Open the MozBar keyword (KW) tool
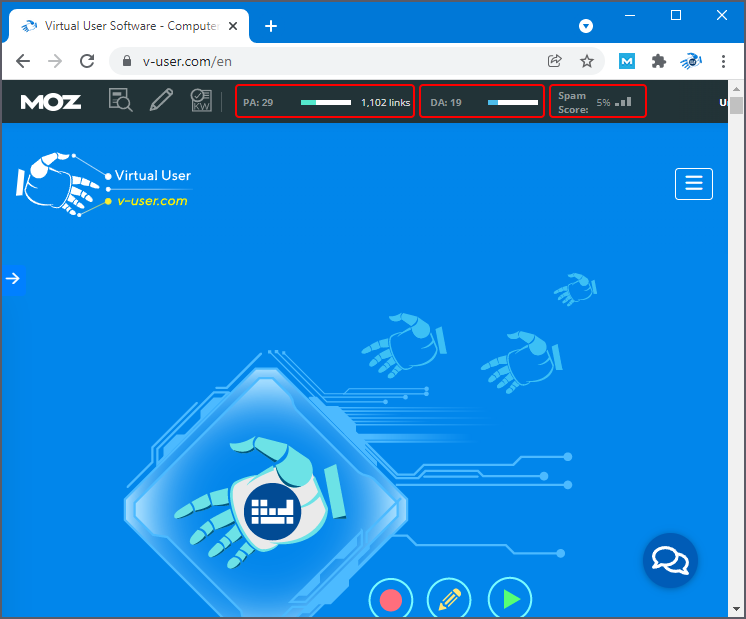 (201, 100)
